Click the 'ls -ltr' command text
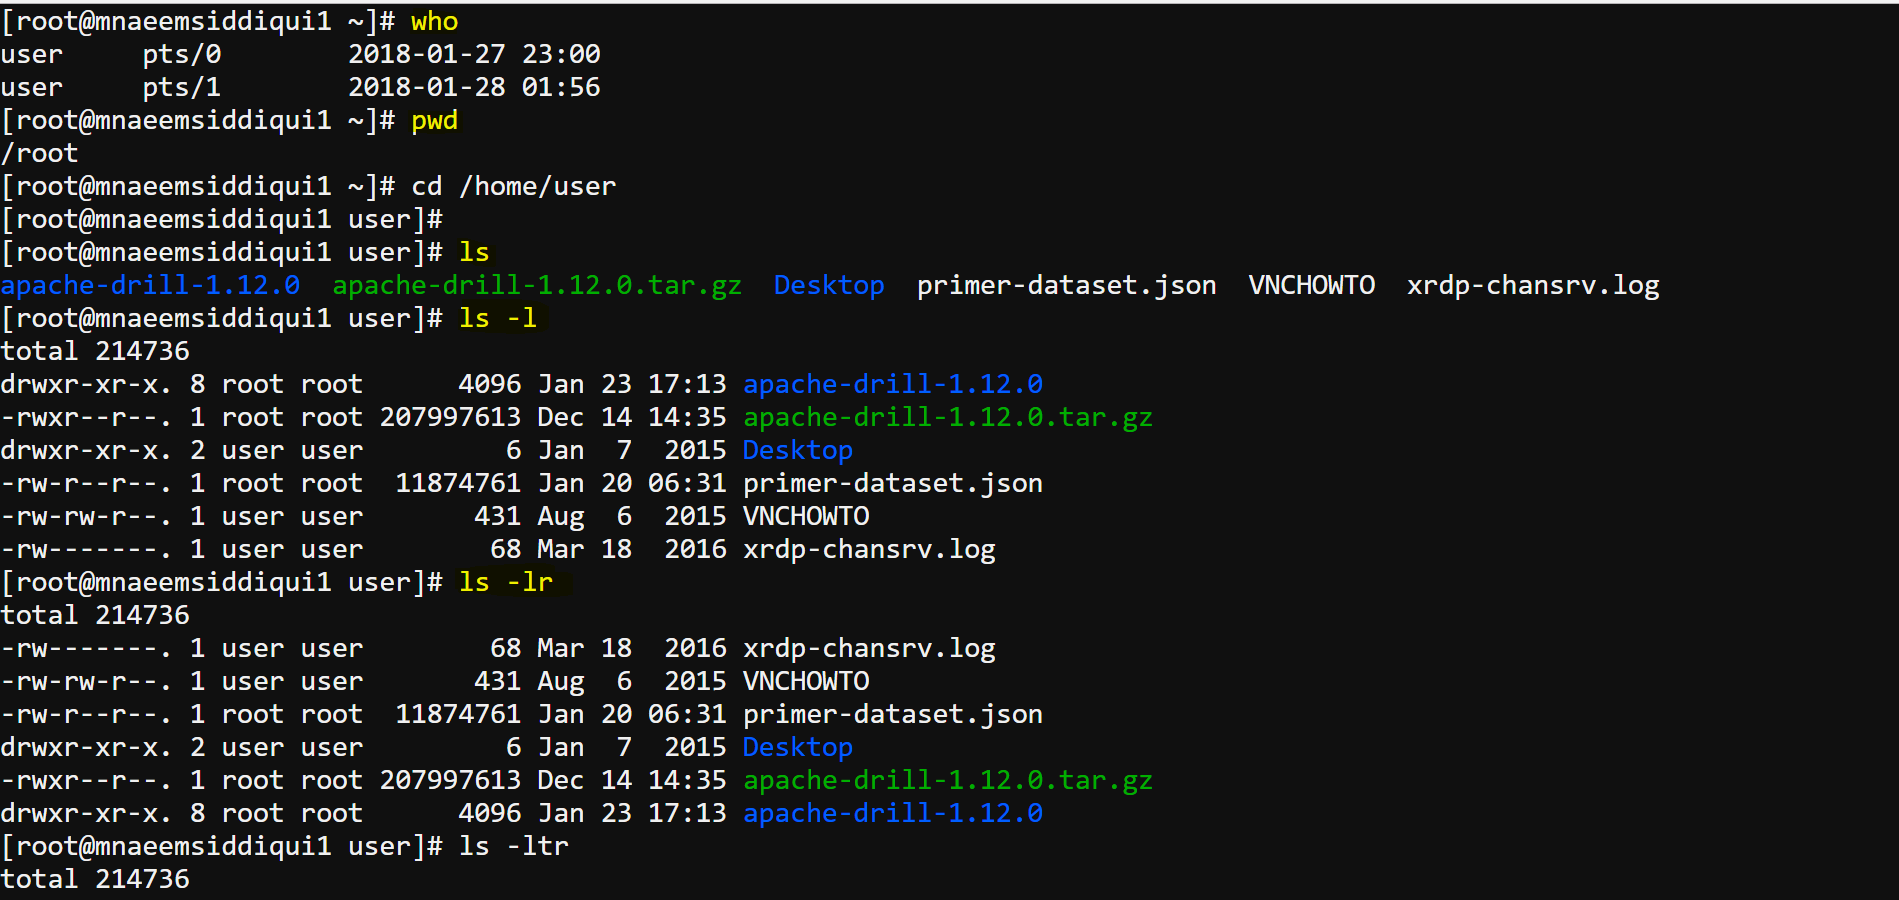Image resolution: width=1899 pixels, height=900 pixels. [514, 846]
